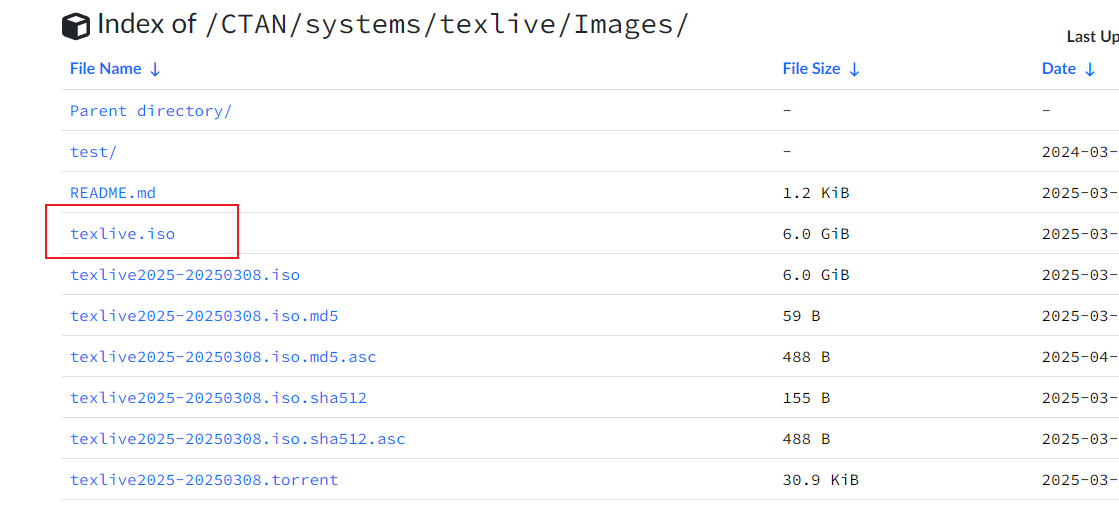Download texlive2025-20250308.iso
1119x507 pixels.
(185, 275)
